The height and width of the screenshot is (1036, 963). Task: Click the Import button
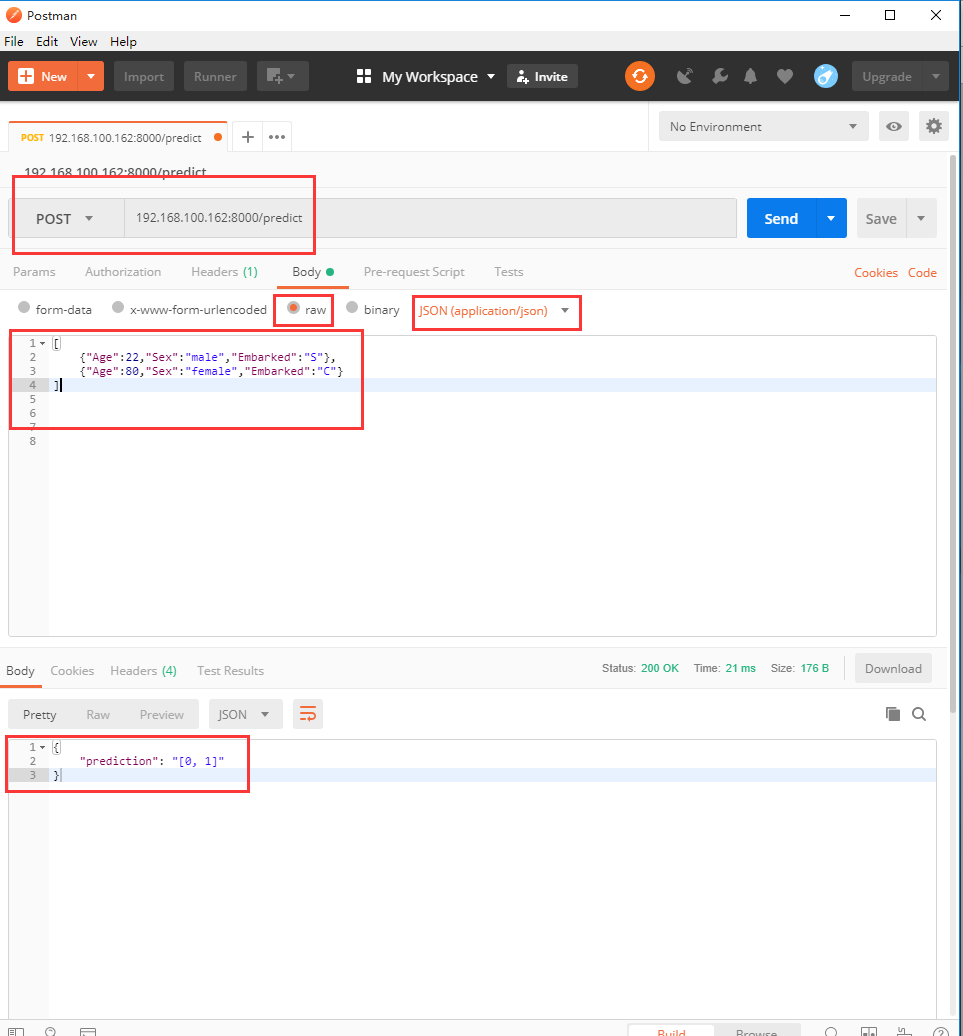tap(143, 76)
